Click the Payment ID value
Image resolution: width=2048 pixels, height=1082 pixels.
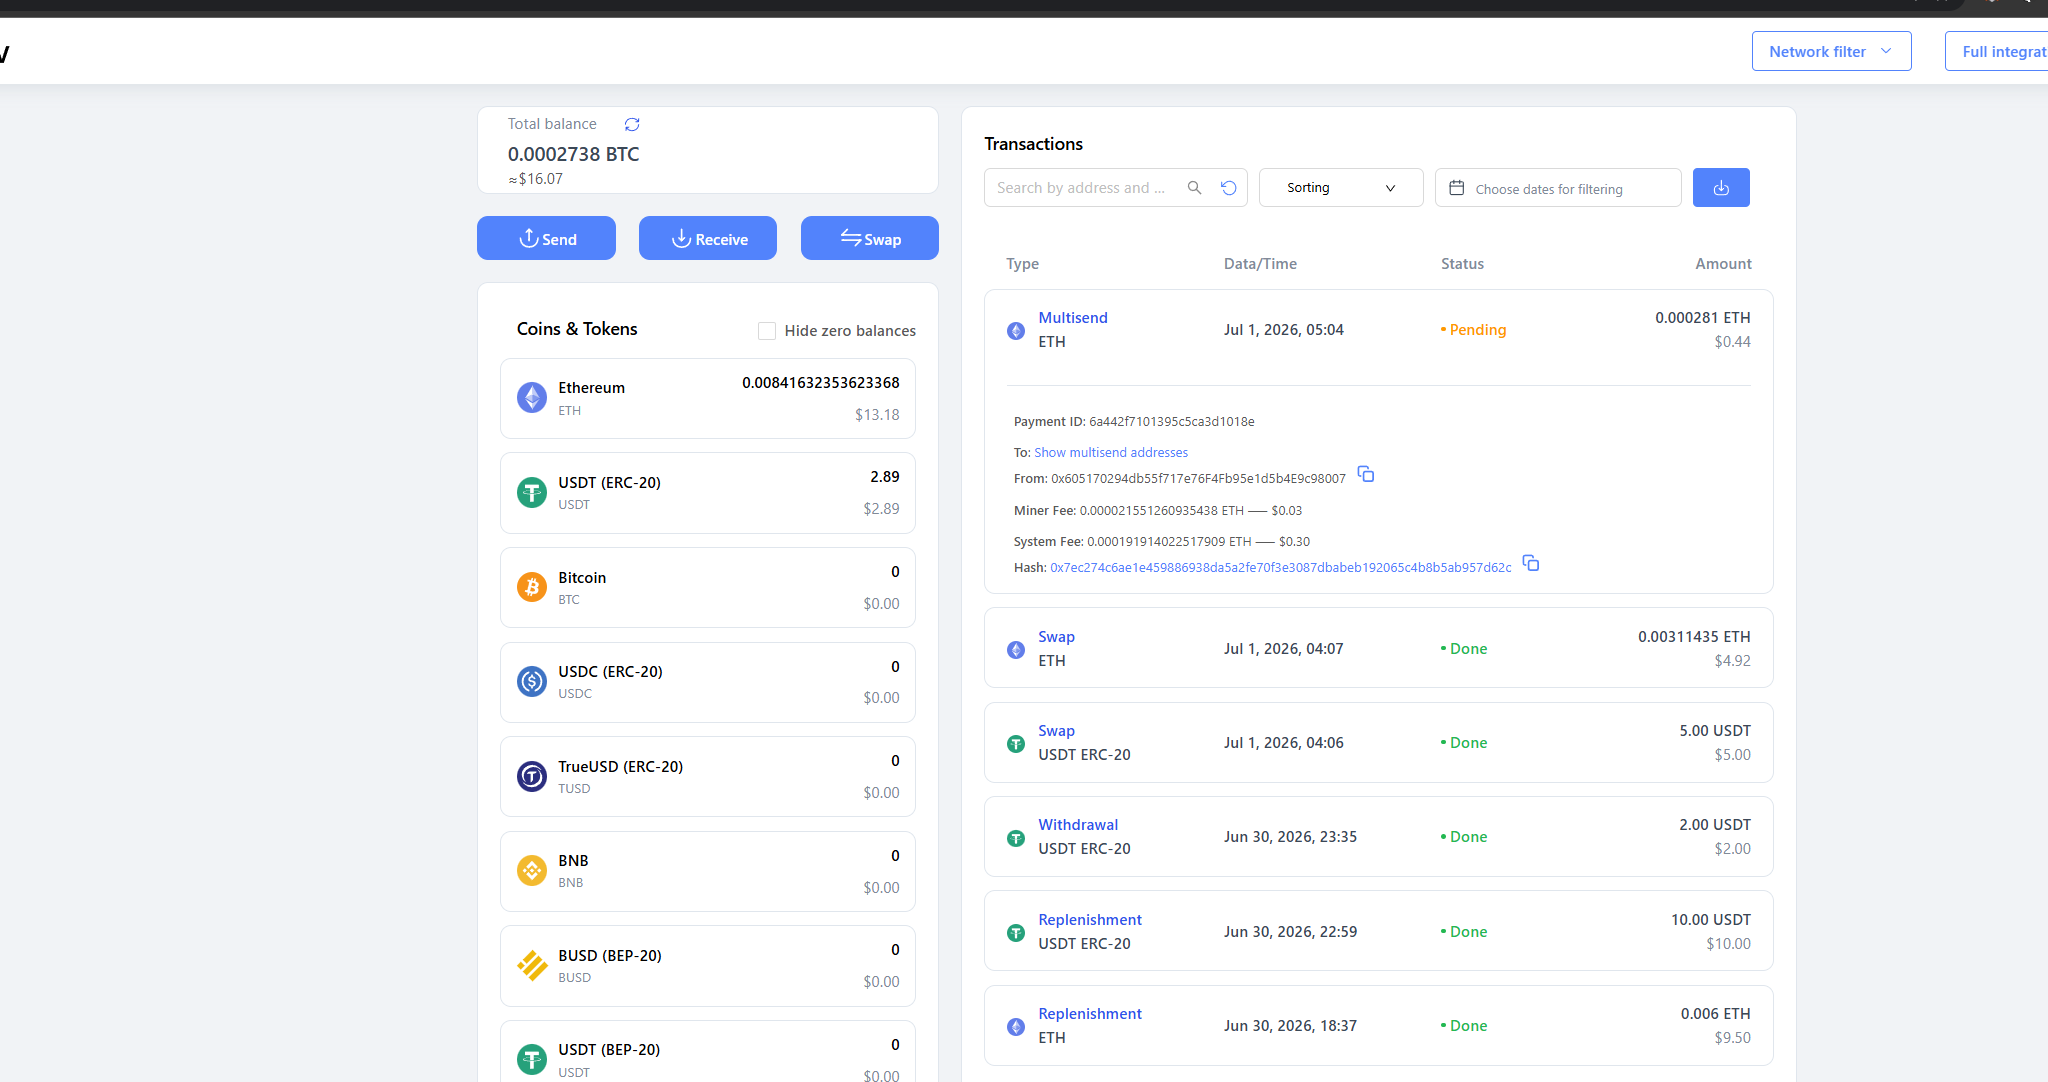[1172, 421]
